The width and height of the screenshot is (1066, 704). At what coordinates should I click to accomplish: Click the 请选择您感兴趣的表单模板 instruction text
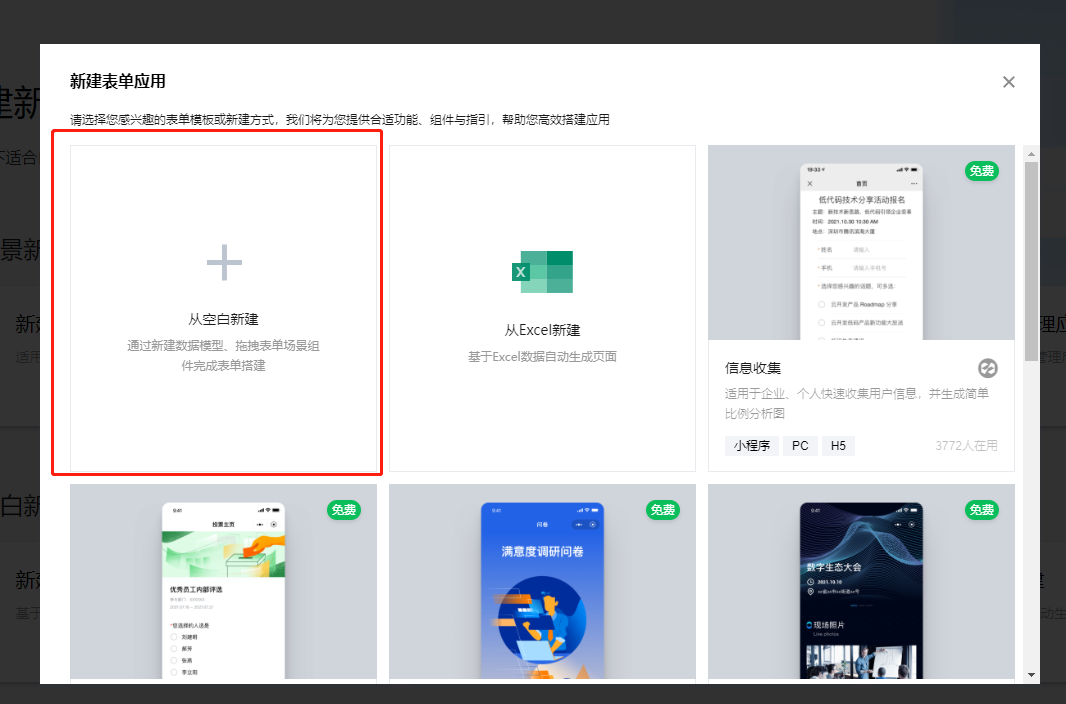click(x=340, y=120)
